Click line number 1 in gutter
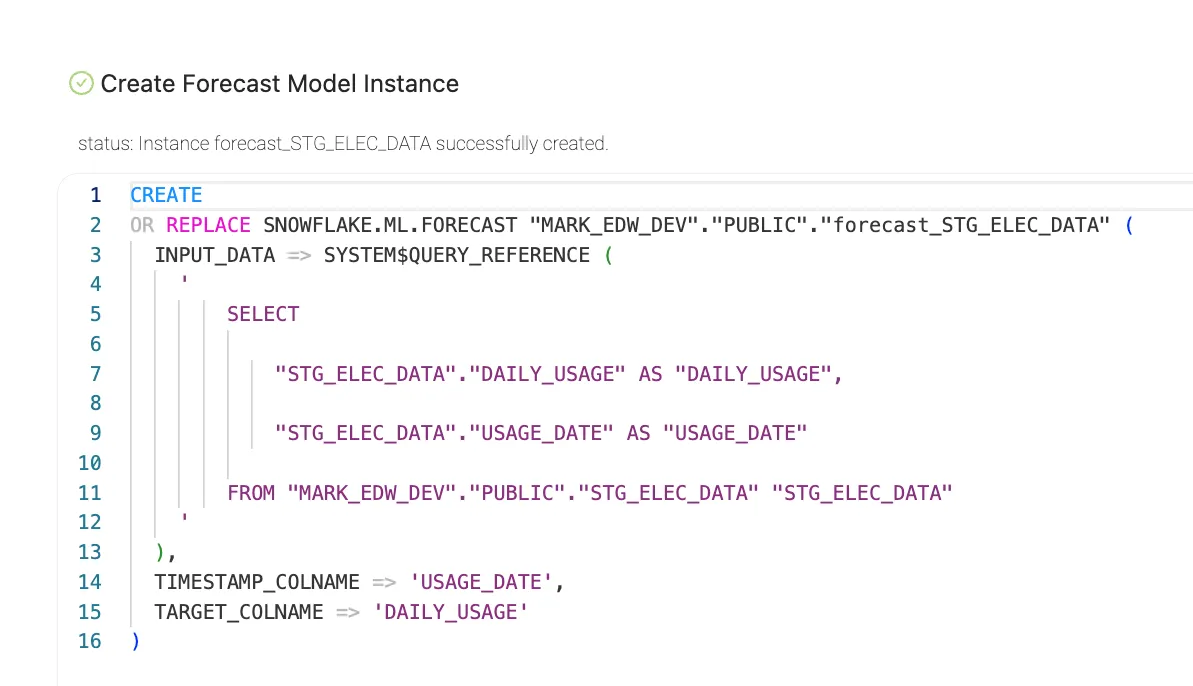The width and height of the screenshot is (1193, 686). [96, 195]
